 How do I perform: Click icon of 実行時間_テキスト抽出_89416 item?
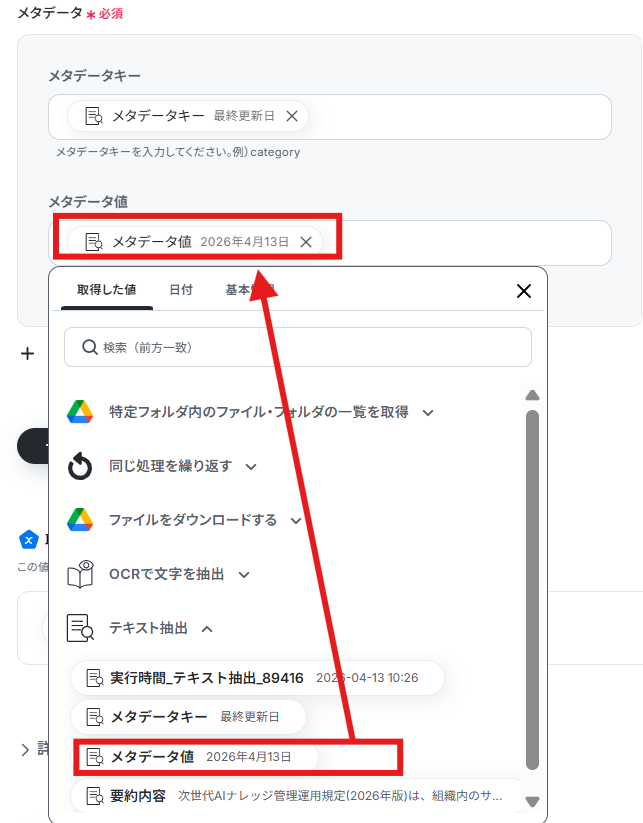94,678
